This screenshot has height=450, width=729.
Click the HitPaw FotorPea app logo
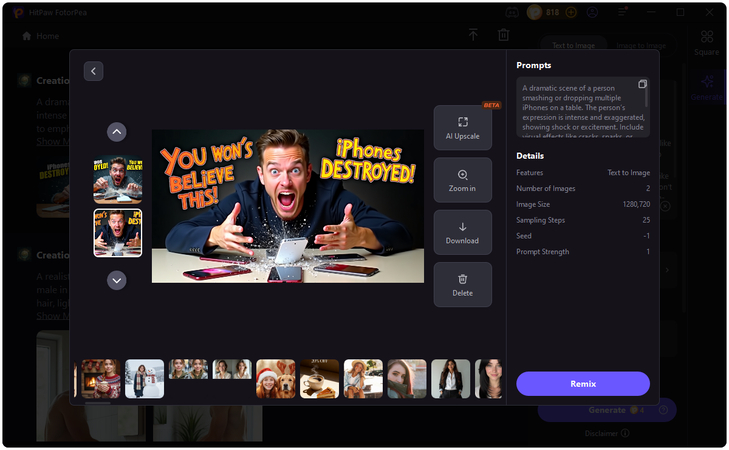point(19,13)
